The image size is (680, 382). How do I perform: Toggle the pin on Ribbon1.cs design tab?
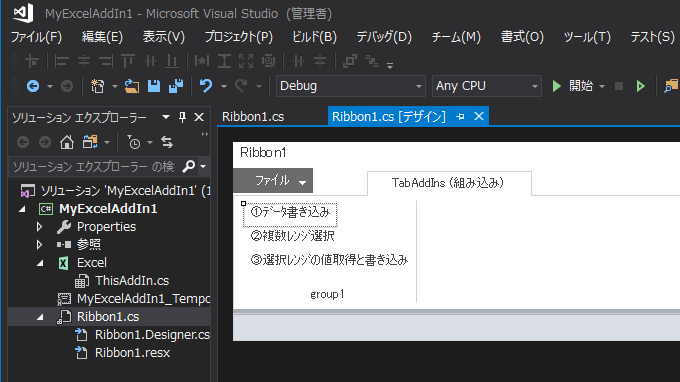coord(460,117)
